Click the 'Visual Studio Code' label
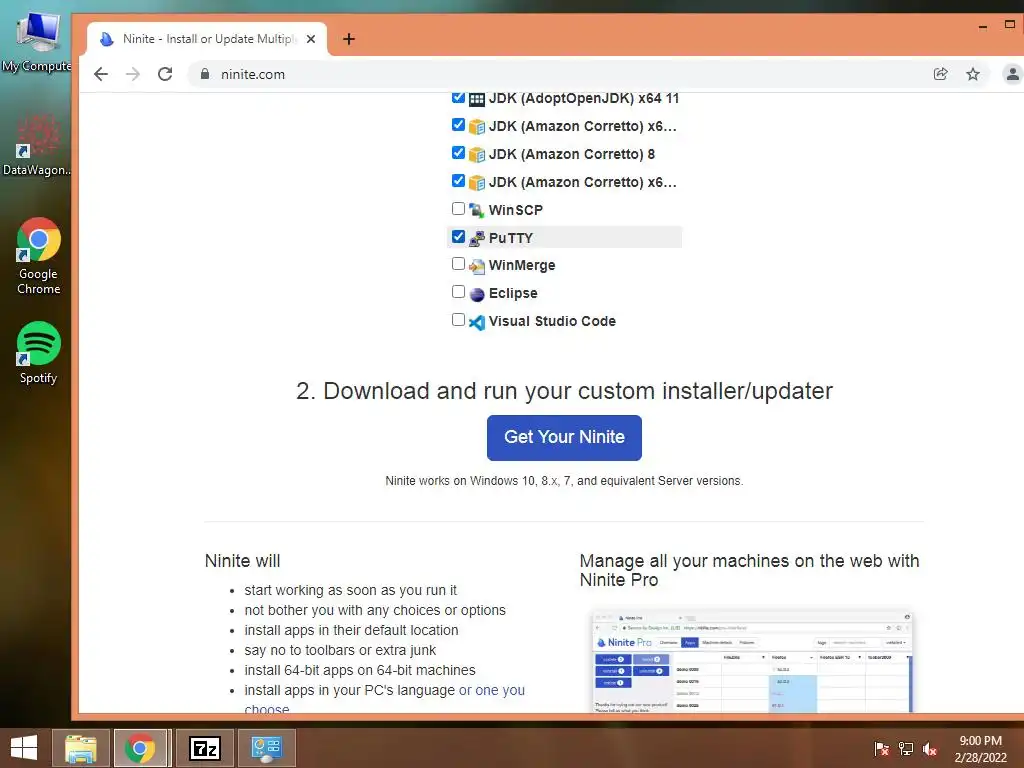This screenshot has height=768, width=1024. pyautogui.click(x=552, y=321)
